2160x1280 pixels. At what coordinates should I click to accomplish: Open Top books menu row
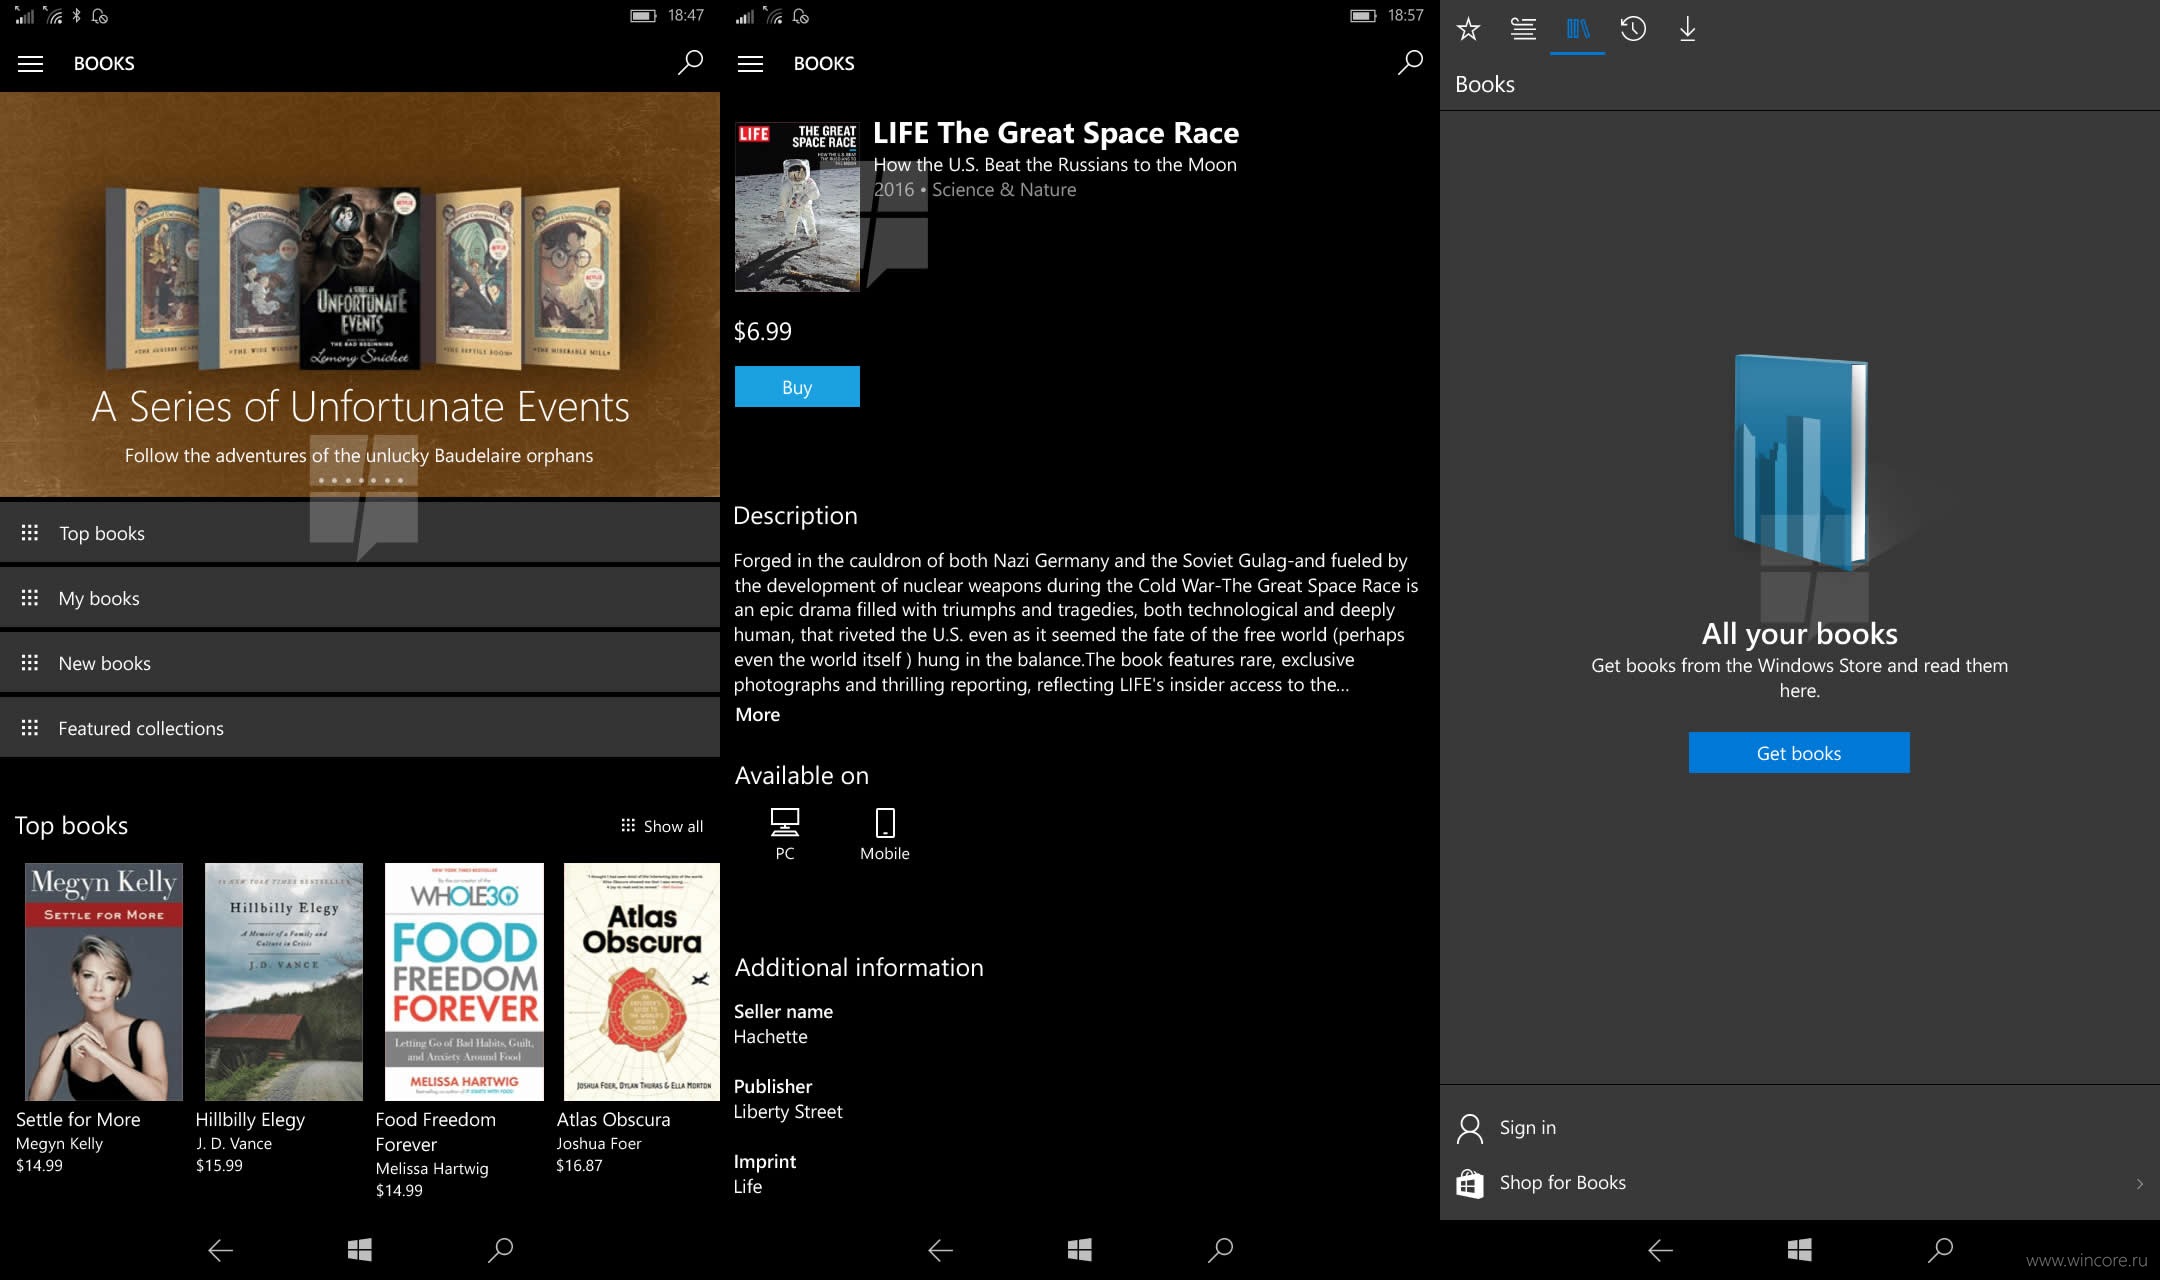(360, 533)
